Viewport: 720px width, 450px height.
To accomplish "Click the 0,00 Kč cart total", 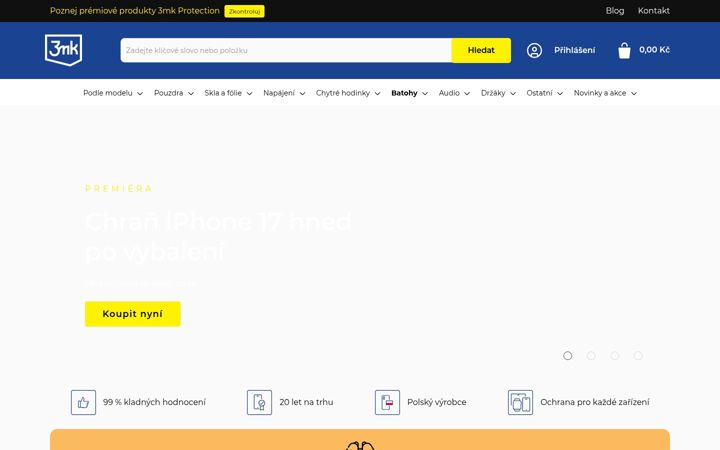I will click(x=654, y=50).
